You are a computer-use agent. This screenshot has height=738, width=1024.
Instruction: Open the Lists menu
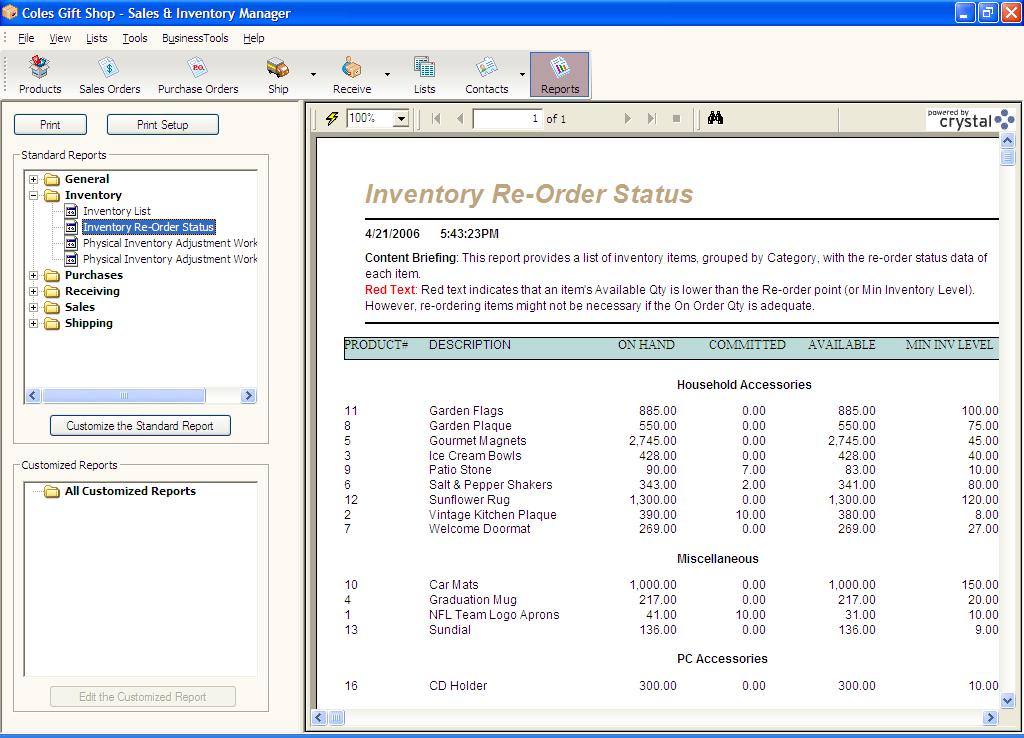pyautogui.click(x=97, y=38)
